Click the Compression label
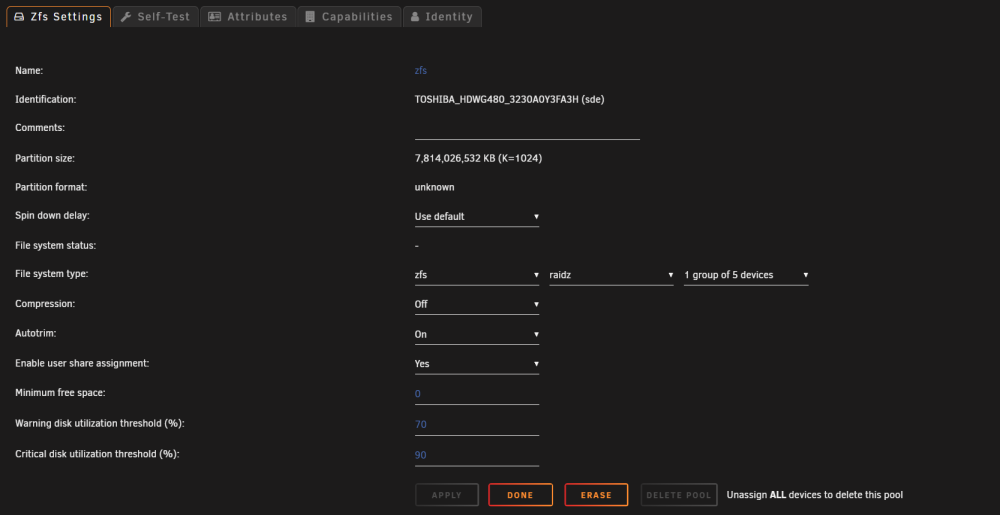Viewport: 1000px width, 515px height. coord(45,304)
